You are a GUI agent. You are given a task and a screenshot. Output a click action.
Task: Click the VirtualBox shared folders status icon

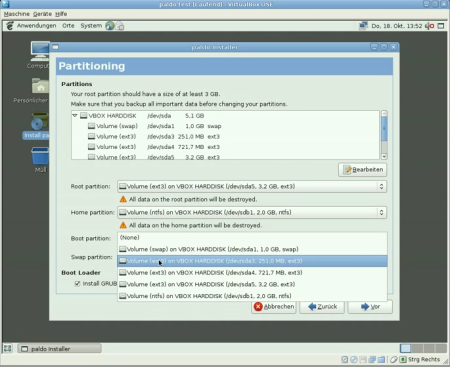click(381, 359)
